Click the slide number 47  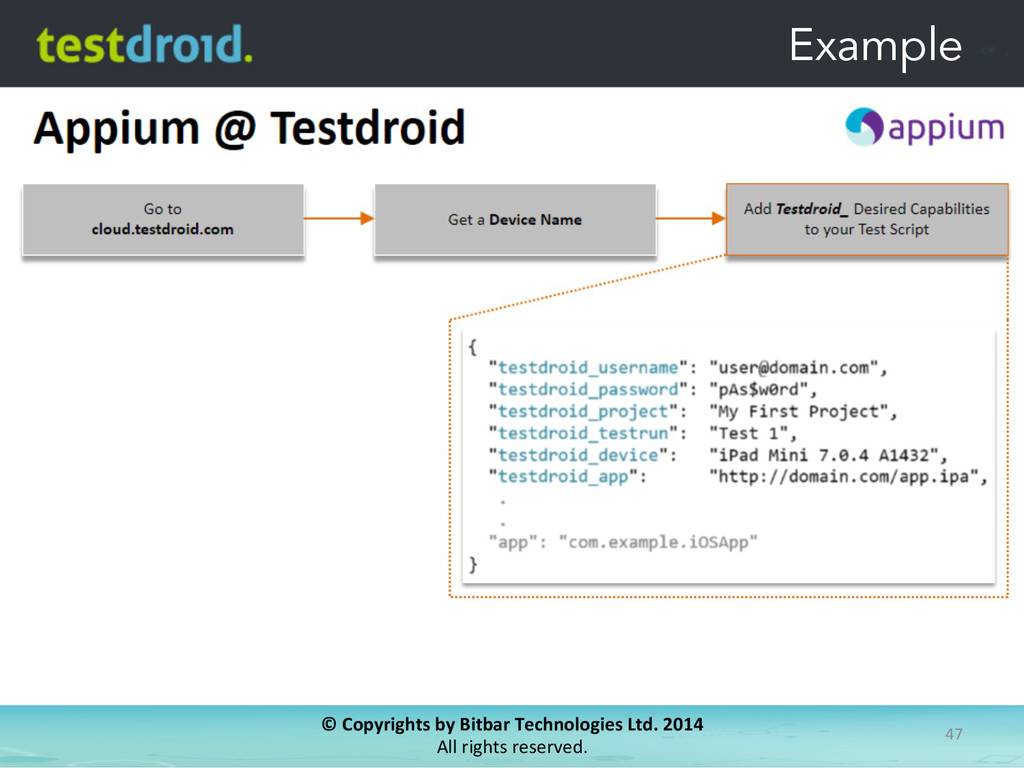953,734
